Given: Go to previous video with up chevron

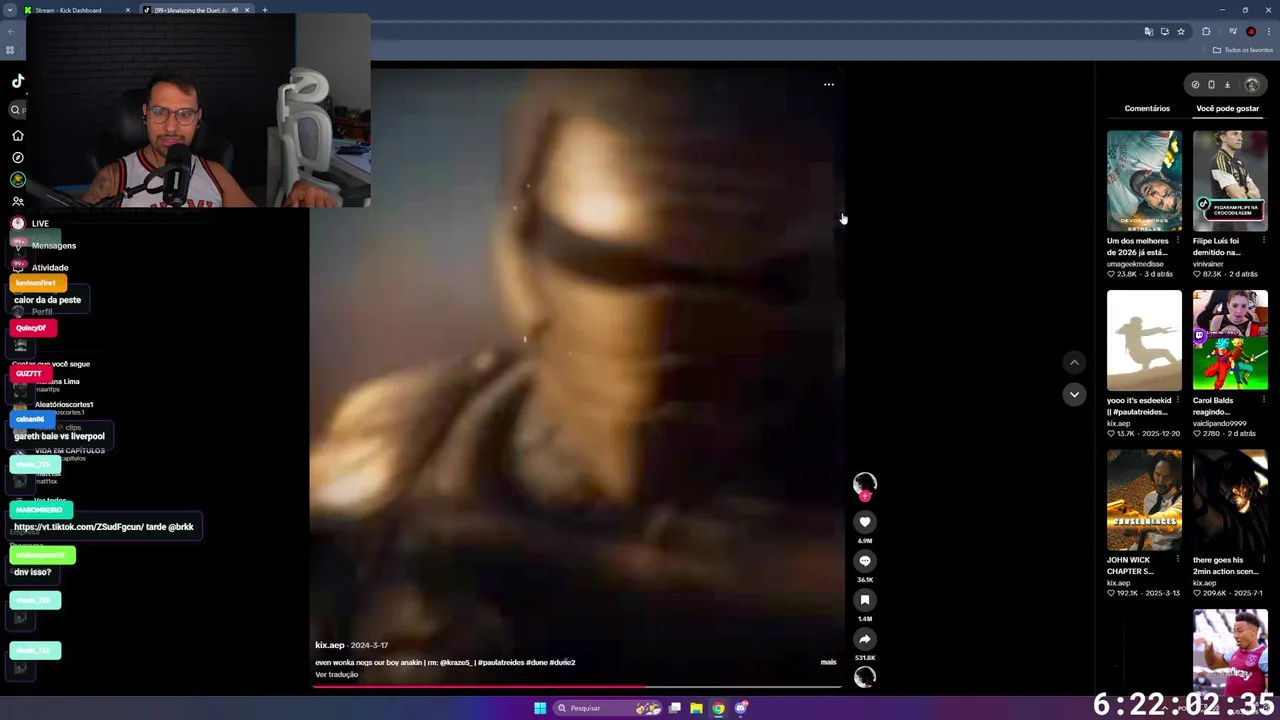Looking at the screenshot, I should tap(1074, 362).
